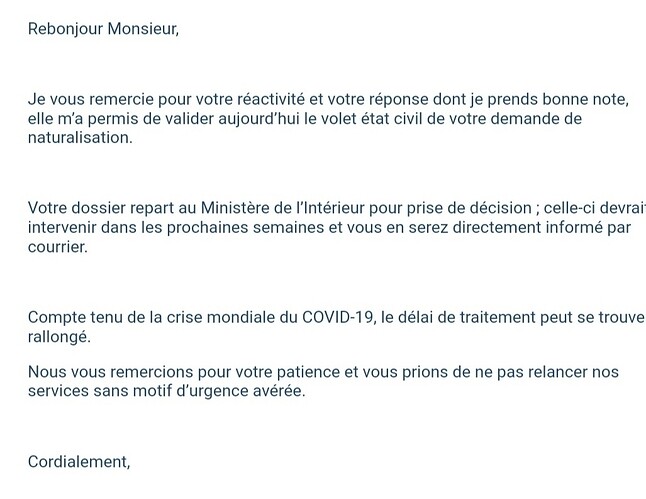Click the word 'décision' before the semicolon
The width and height of the screenshot is (646, 499).
(x=499, y=208)
